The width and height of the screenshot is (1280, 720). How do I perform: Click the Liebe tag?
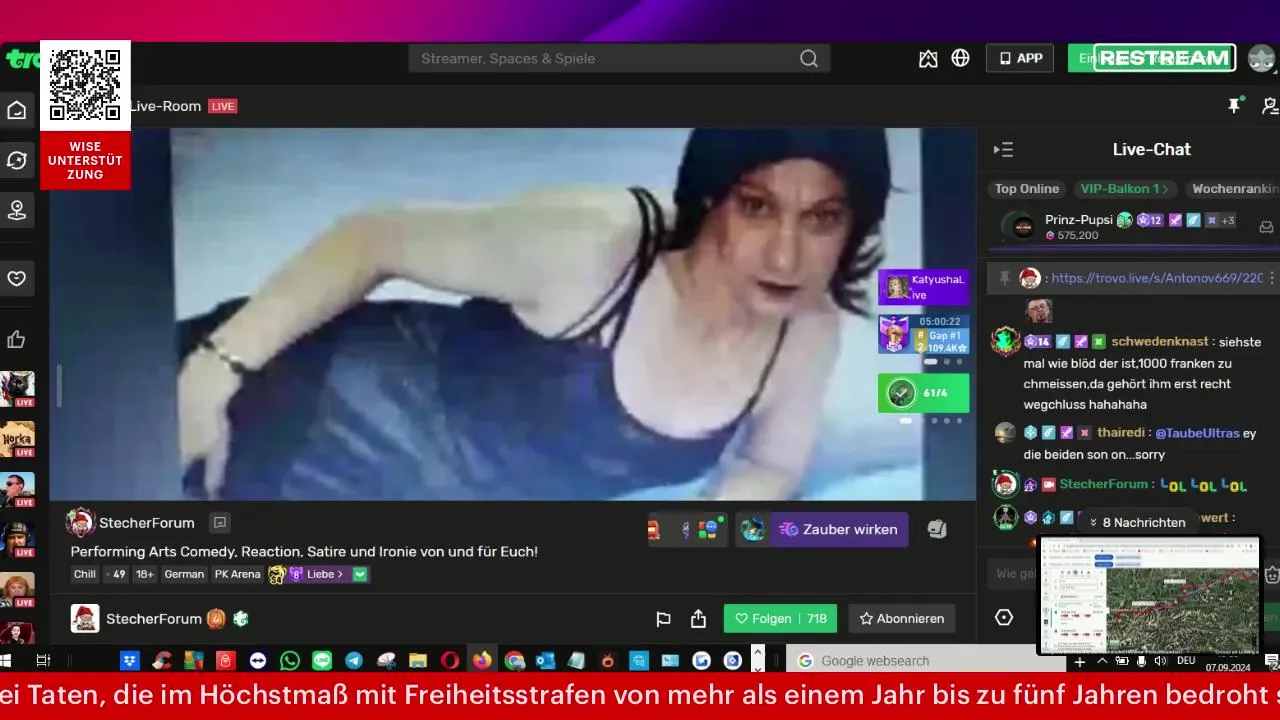(x=318, y=574)
